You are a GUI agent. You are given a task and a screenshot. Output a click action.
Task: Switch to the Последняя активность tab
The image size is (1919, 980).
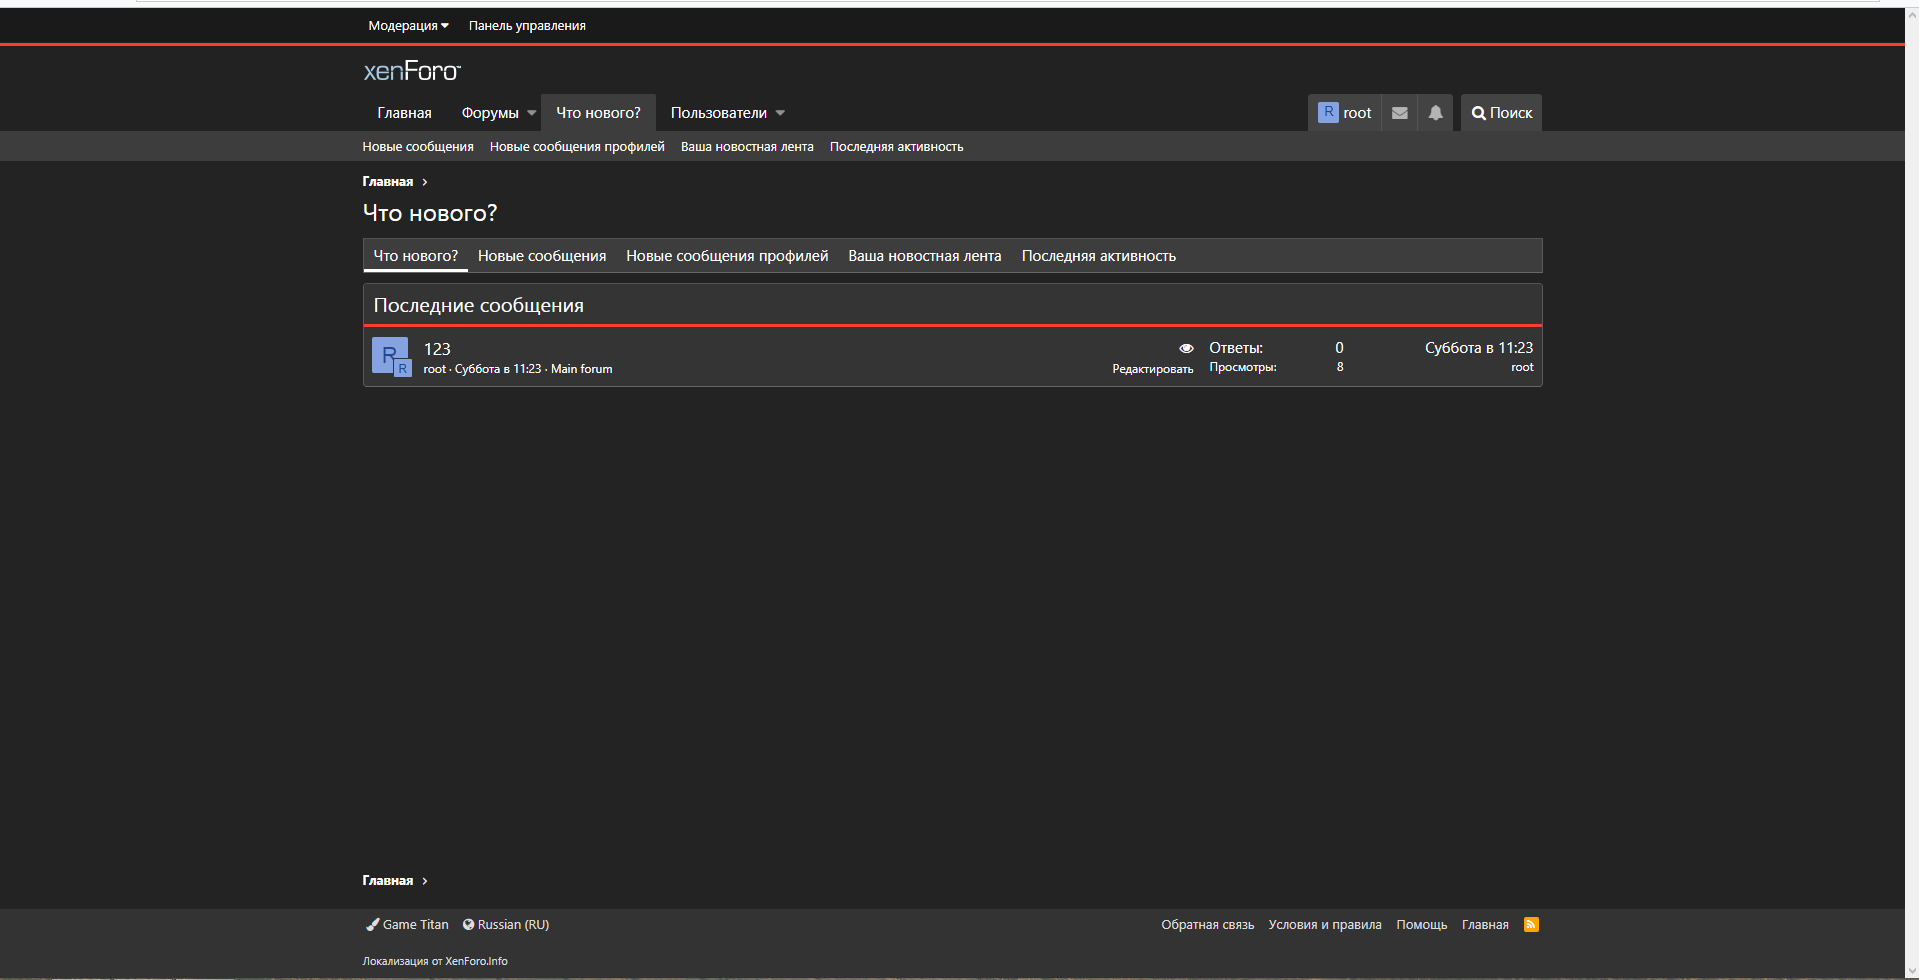(1098, 256)
